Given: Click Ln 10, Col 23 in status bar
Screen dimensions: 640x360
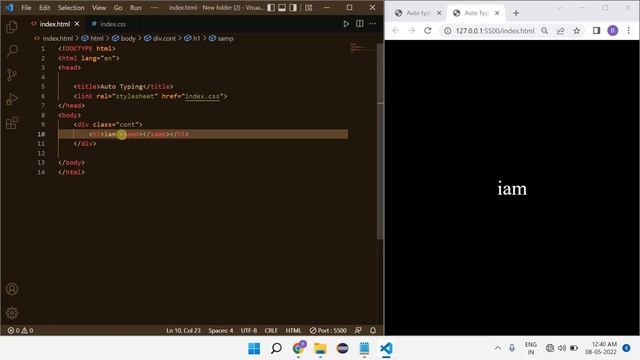Looking at the screenshot, I should [183, 331].
